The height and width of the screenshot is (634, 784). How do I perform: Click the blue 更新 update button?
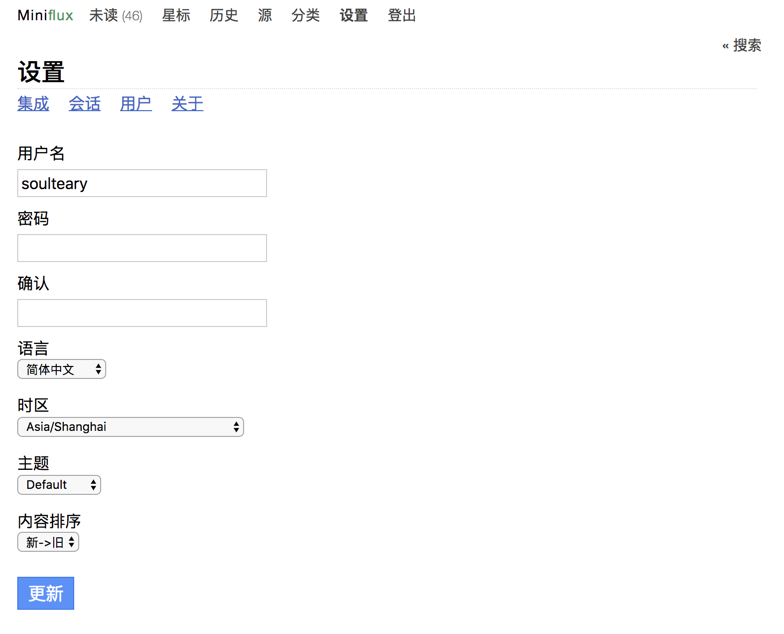(x=46, y=594)
